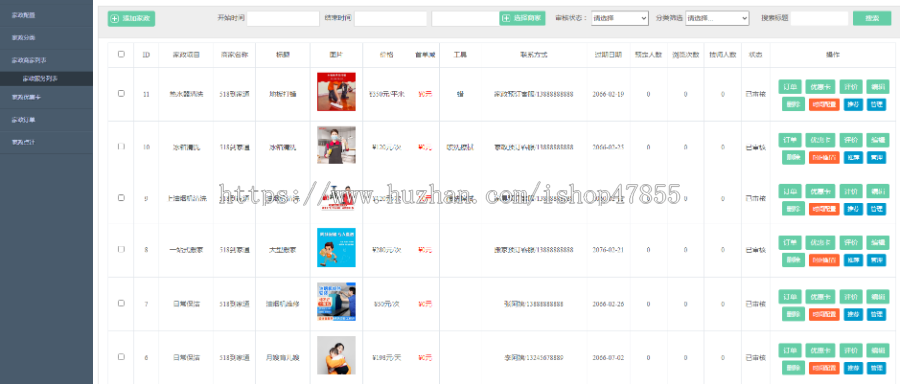Click 订单 button in row ID 10
This screenshot has width=900, height=384.
click(790, 139)
